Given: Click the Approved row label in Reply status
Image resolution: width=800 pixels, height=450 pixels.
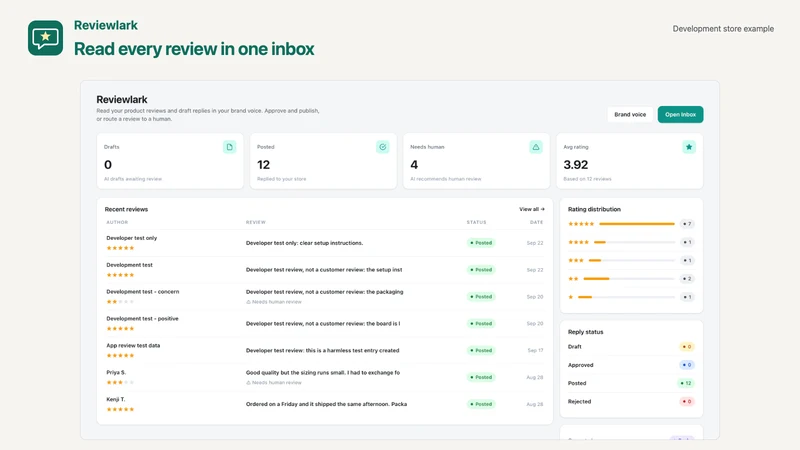Looking at the screenshot, I should [581, 365].
